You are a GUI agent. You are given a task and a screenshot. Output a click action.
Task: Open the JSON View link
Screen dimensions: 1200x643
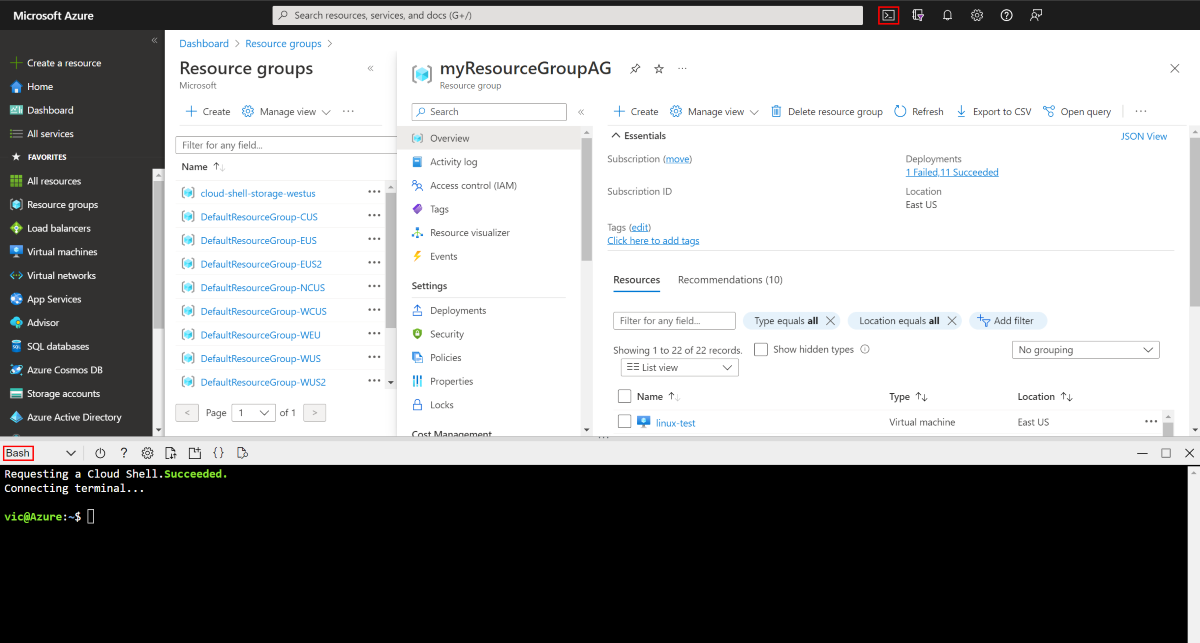1143,136
